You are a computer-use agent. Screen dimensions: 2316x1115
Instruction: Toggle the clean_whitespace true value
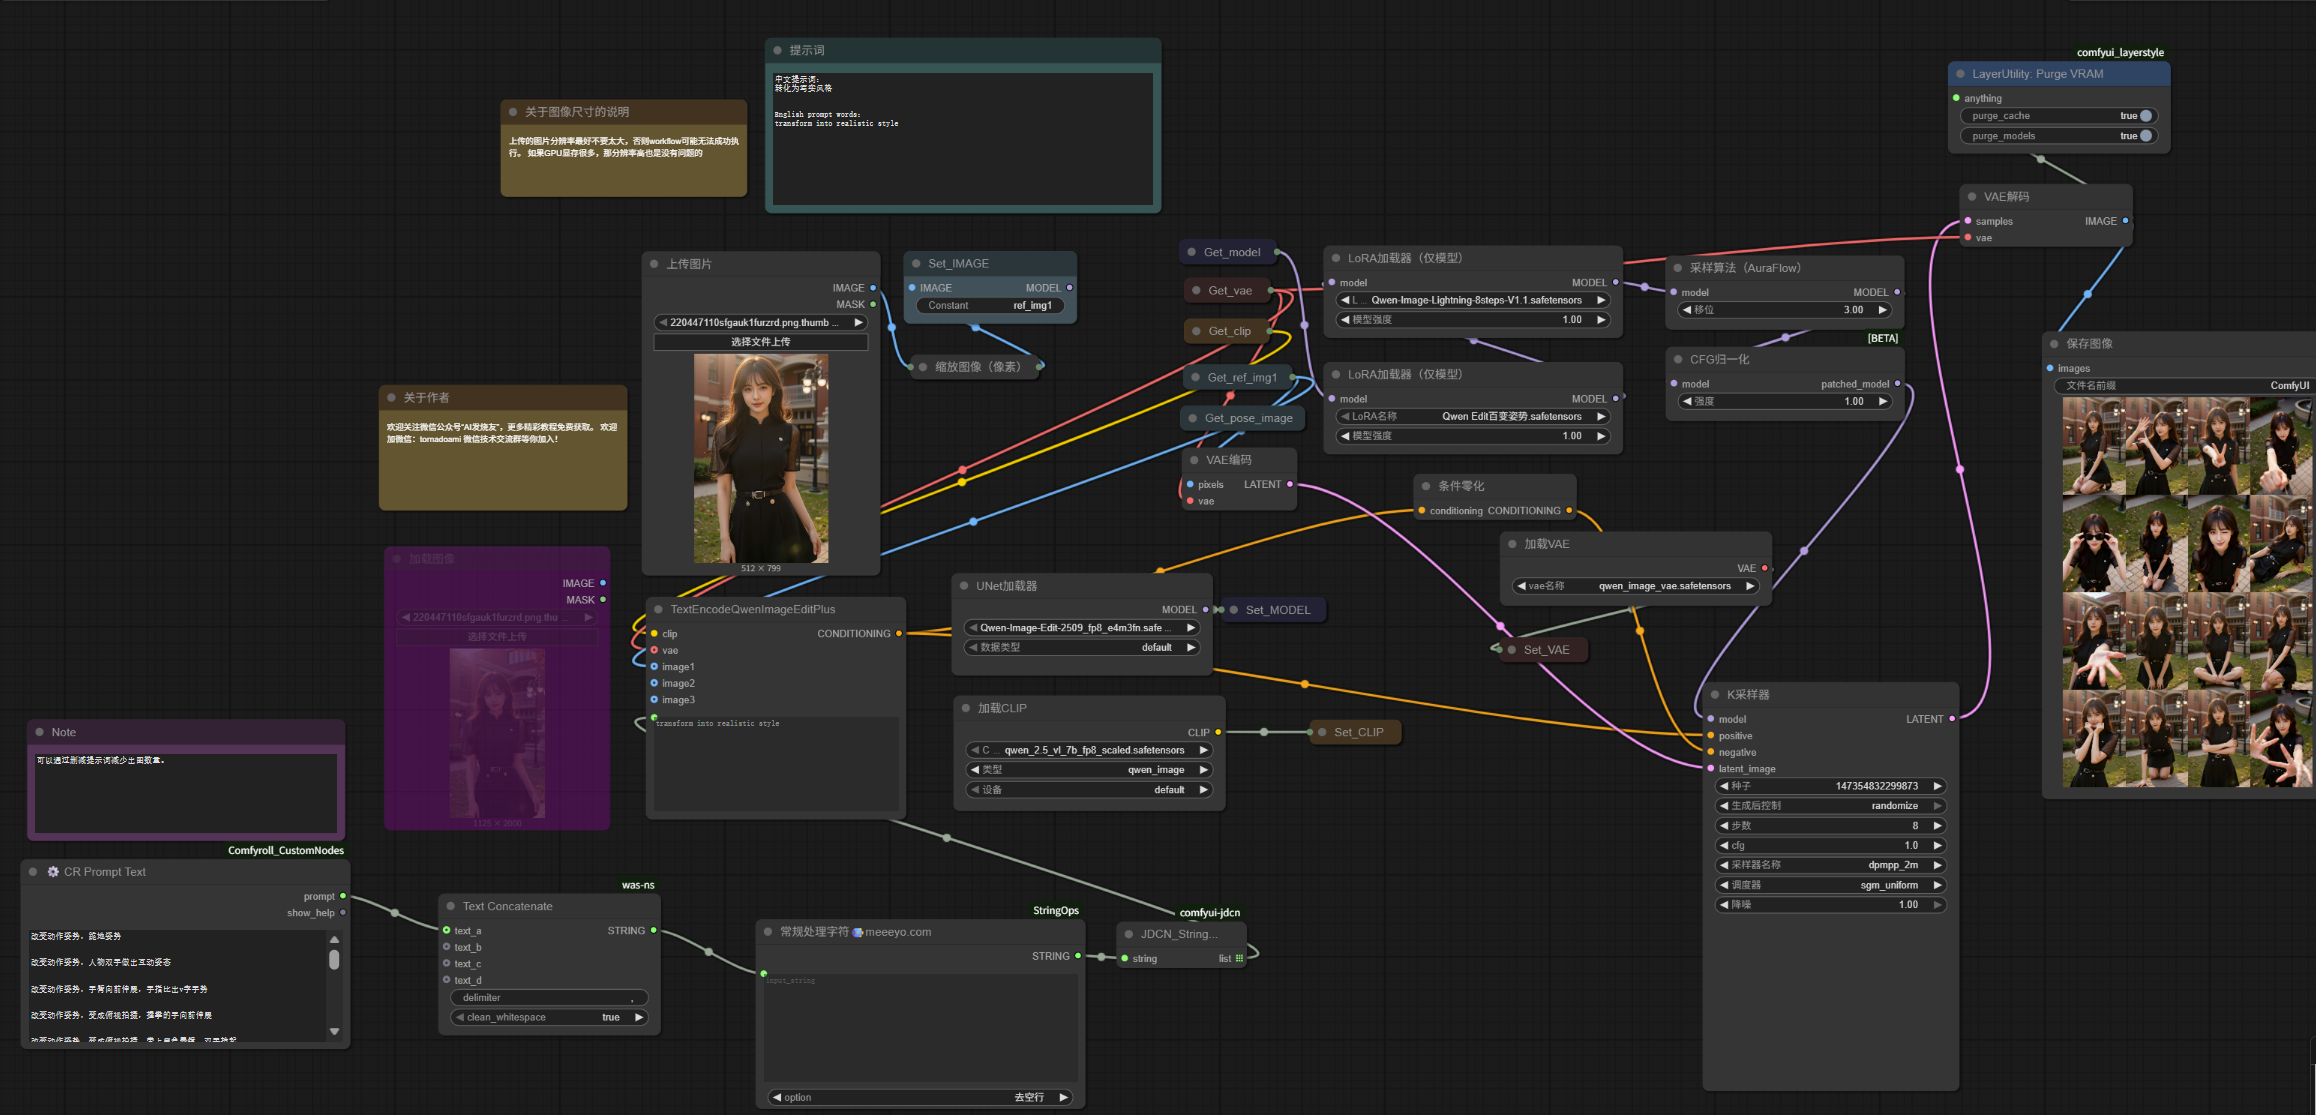pos(610,1017)
